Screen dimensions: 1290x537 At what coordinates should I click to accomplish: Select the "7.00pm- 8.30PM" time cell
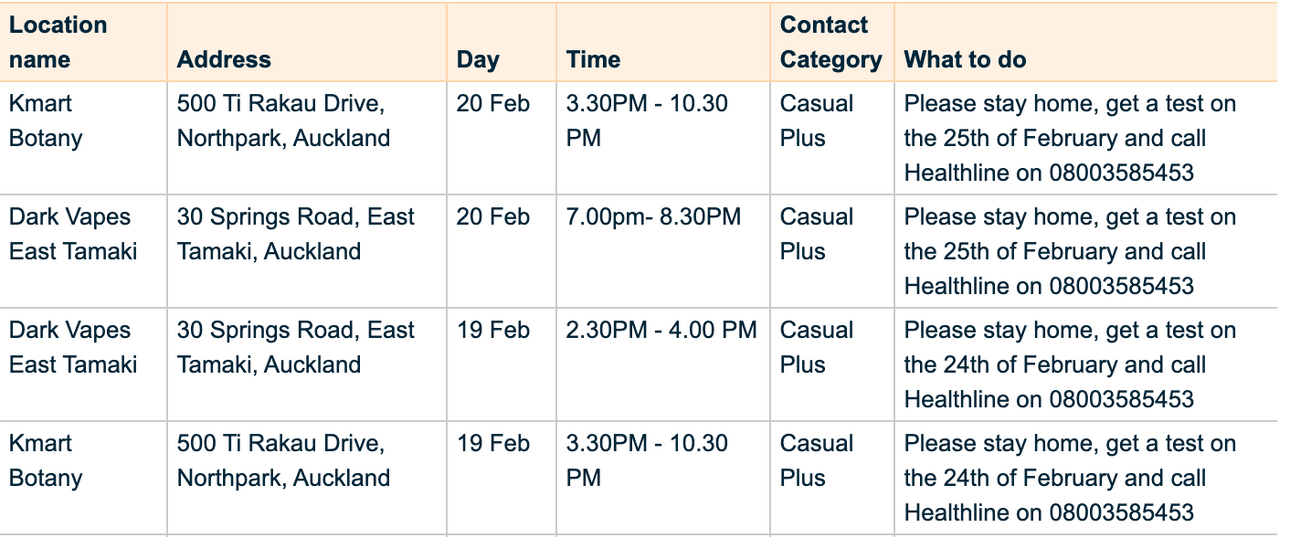click(653, 217)
